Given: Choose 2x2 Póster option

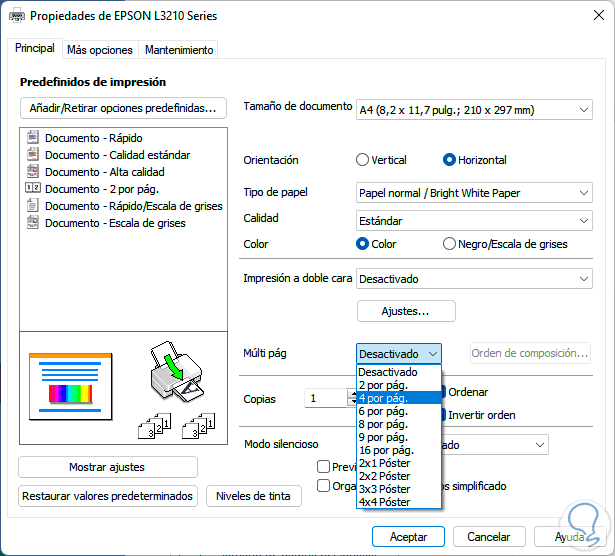Looking at the screenshot, I should [x=399, y=476].
